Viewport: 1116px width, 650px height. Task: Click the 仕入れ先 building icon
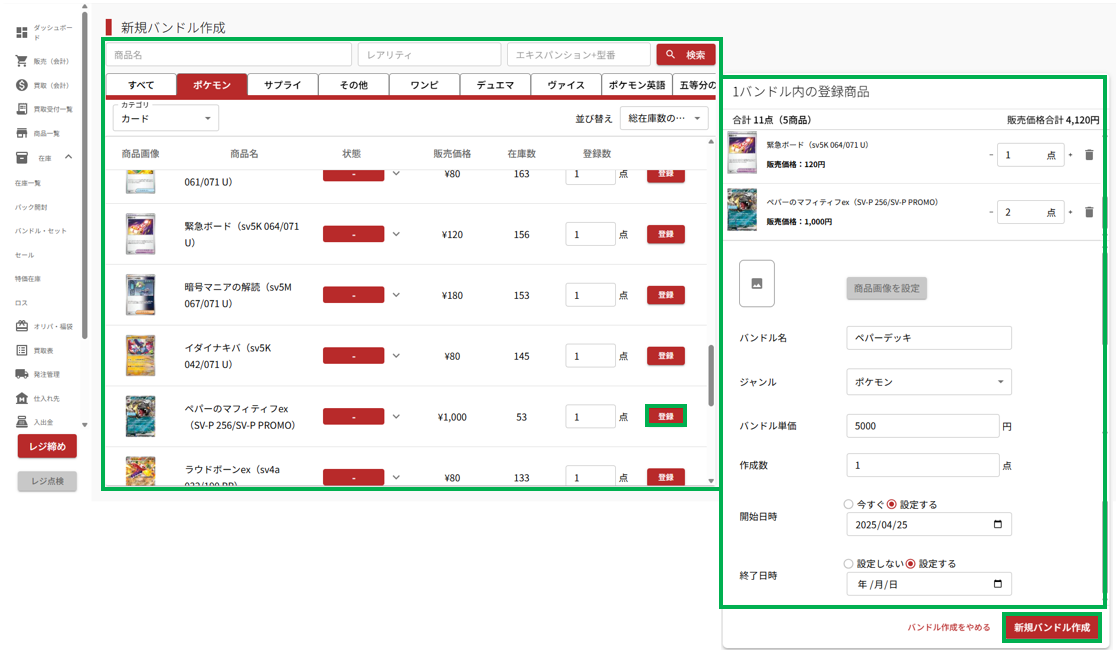(x=22, y=398)
